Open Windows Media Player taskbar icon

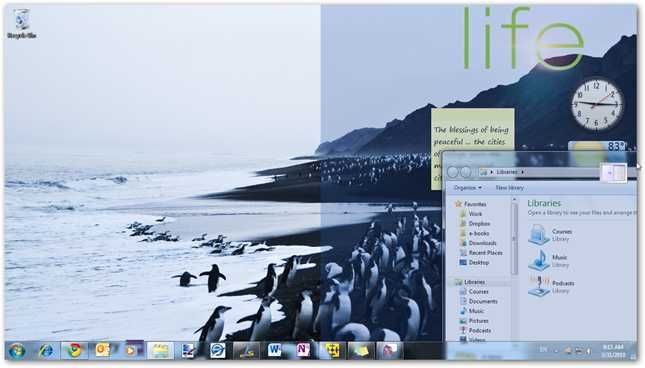[131, 350]
